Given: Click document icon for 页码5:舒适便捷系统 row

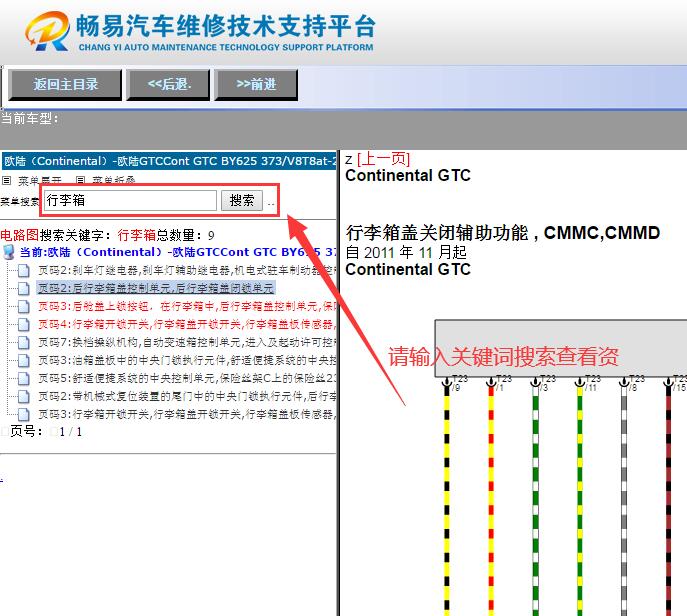Looking at the screenshot, I should [x=23, y=378].
